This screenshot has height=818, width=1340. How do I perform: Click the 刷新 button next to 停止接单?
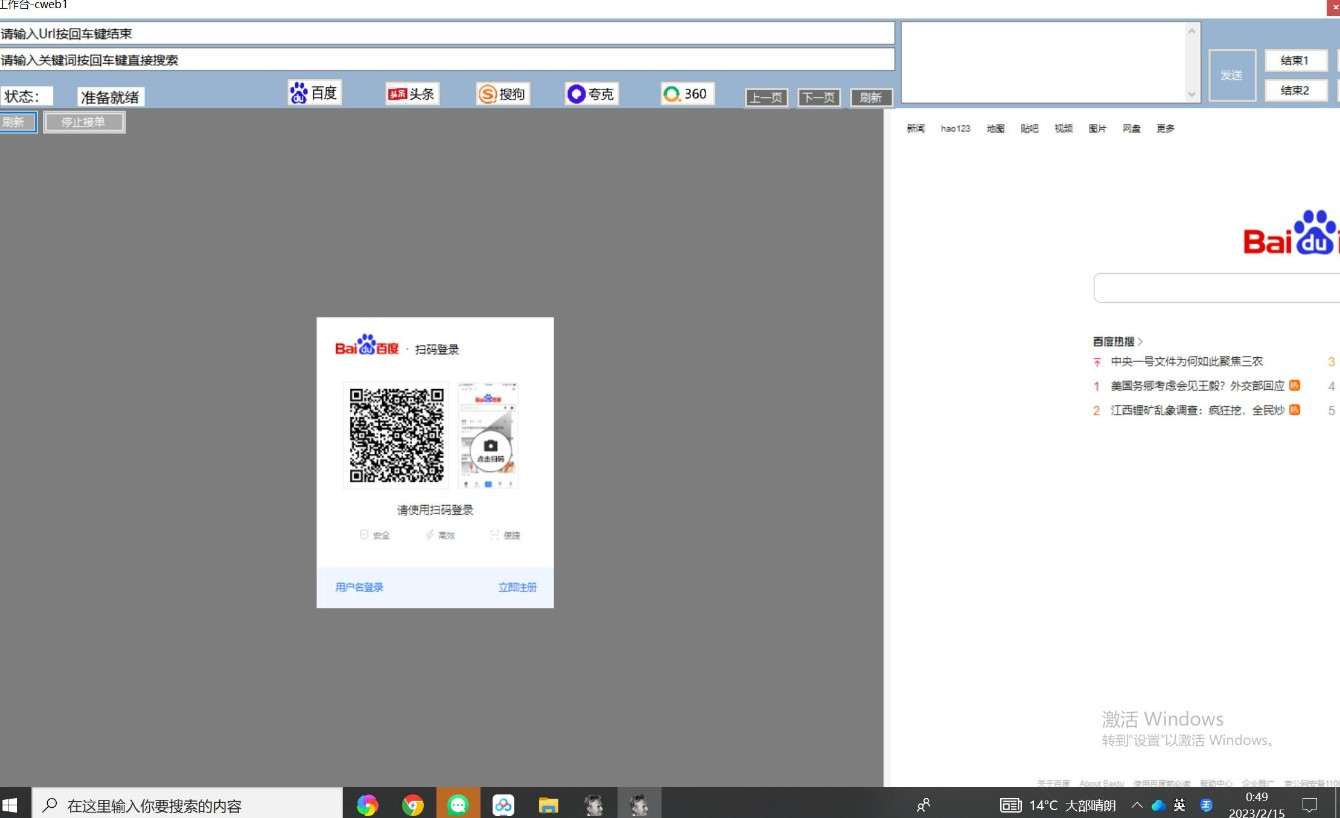[17, 122]
